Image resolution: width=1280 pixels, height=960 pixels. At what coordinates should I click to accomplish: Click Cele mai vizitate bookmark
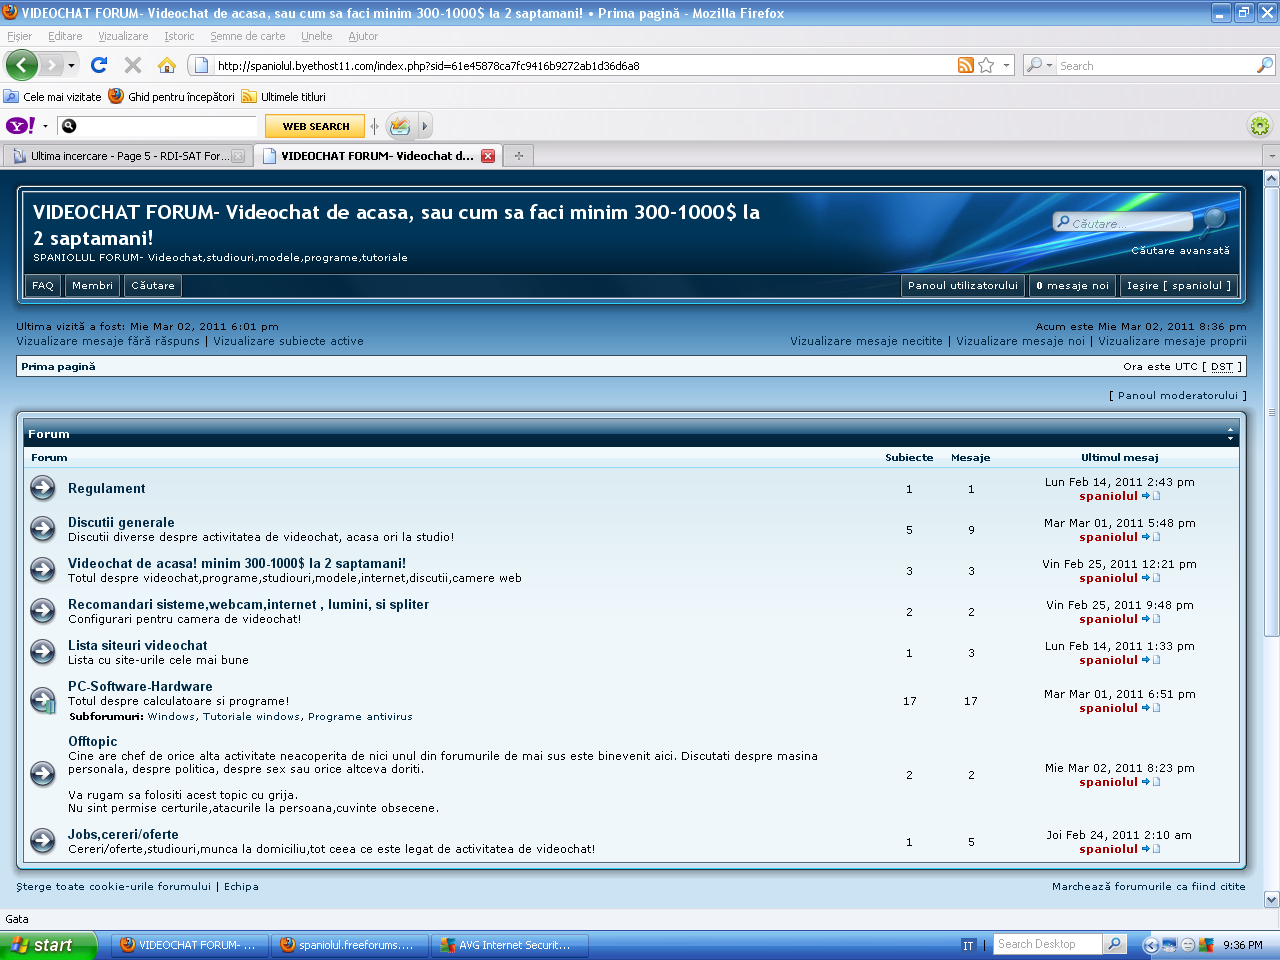click(53, 97)
